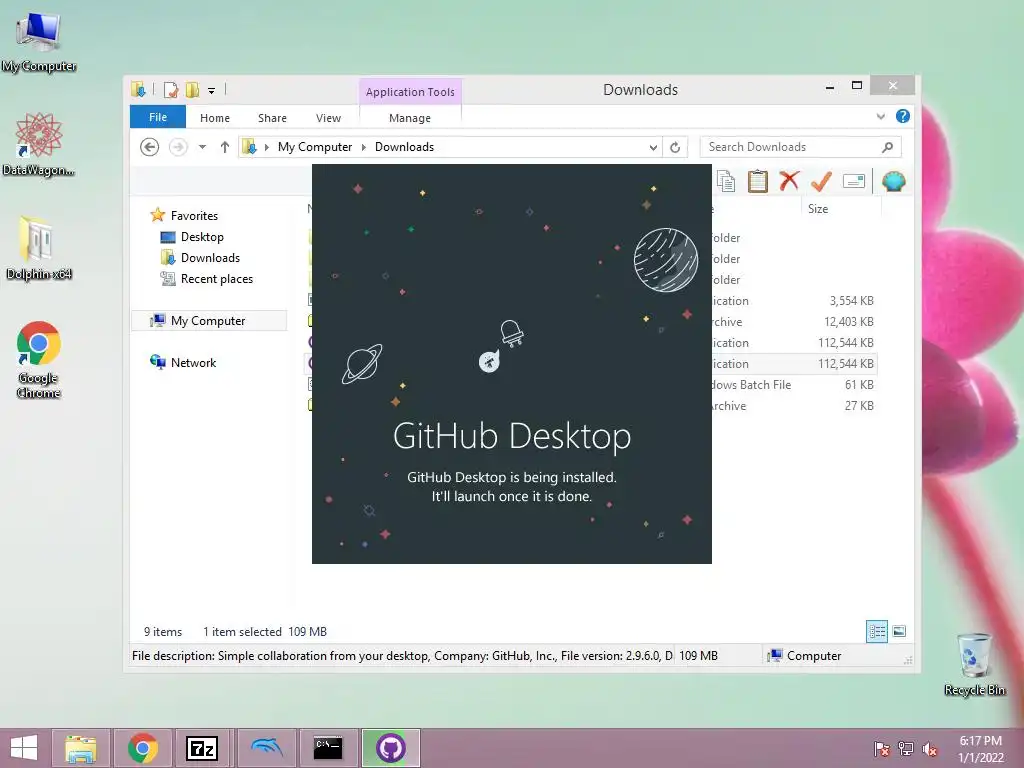The image size is (1024, 768).
Task: Select the My Computer desktop icon
Action: pos(39,42)
